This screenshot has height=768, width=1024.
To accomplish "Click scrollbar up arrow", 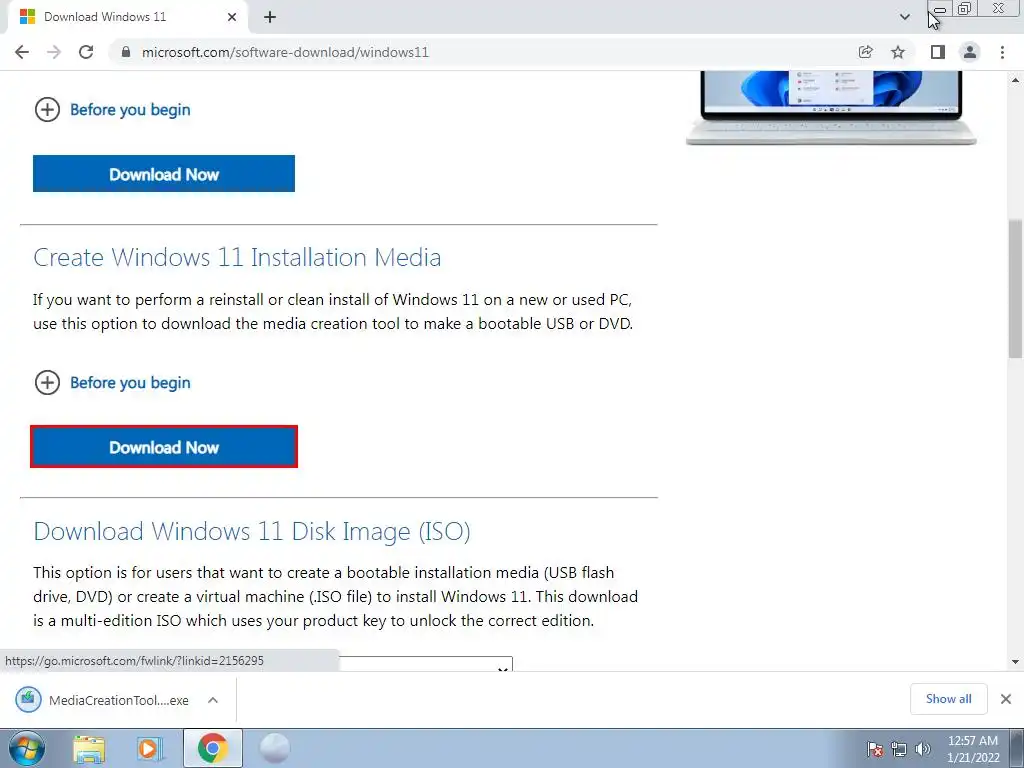I will coord(1016,80).
